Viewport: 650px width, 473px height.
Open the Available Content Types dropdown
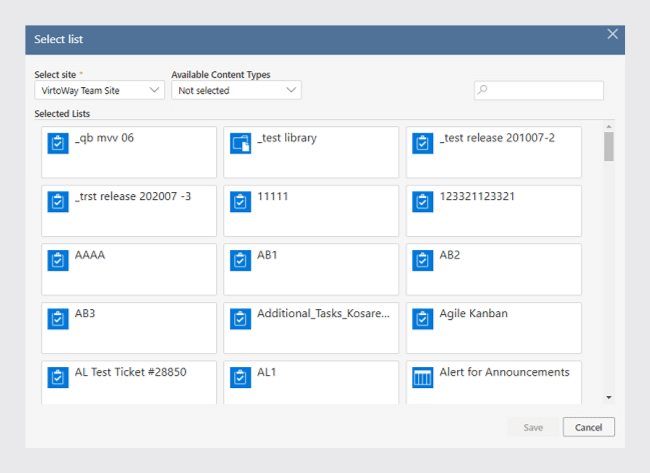pos(236,90)
